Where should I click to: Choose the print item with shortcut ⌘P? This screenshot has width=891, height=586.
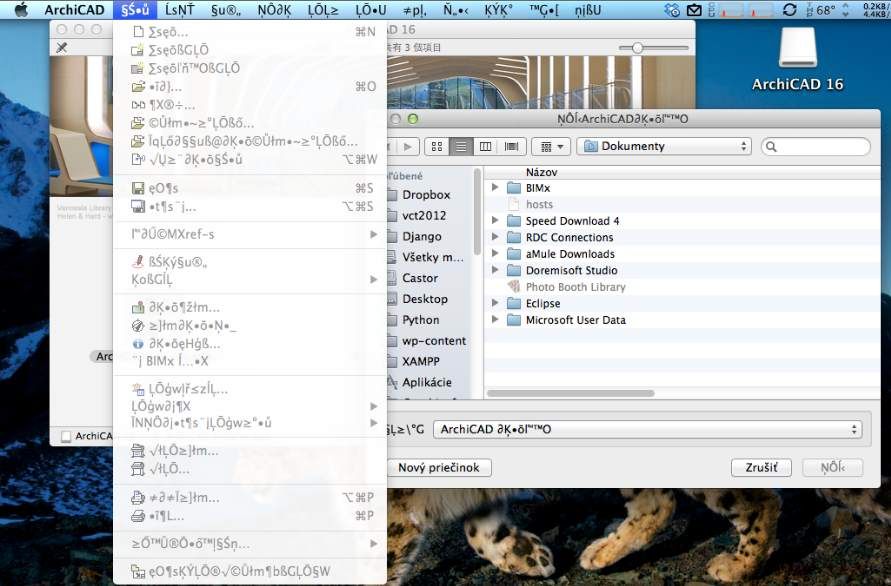tap(250, 516)
